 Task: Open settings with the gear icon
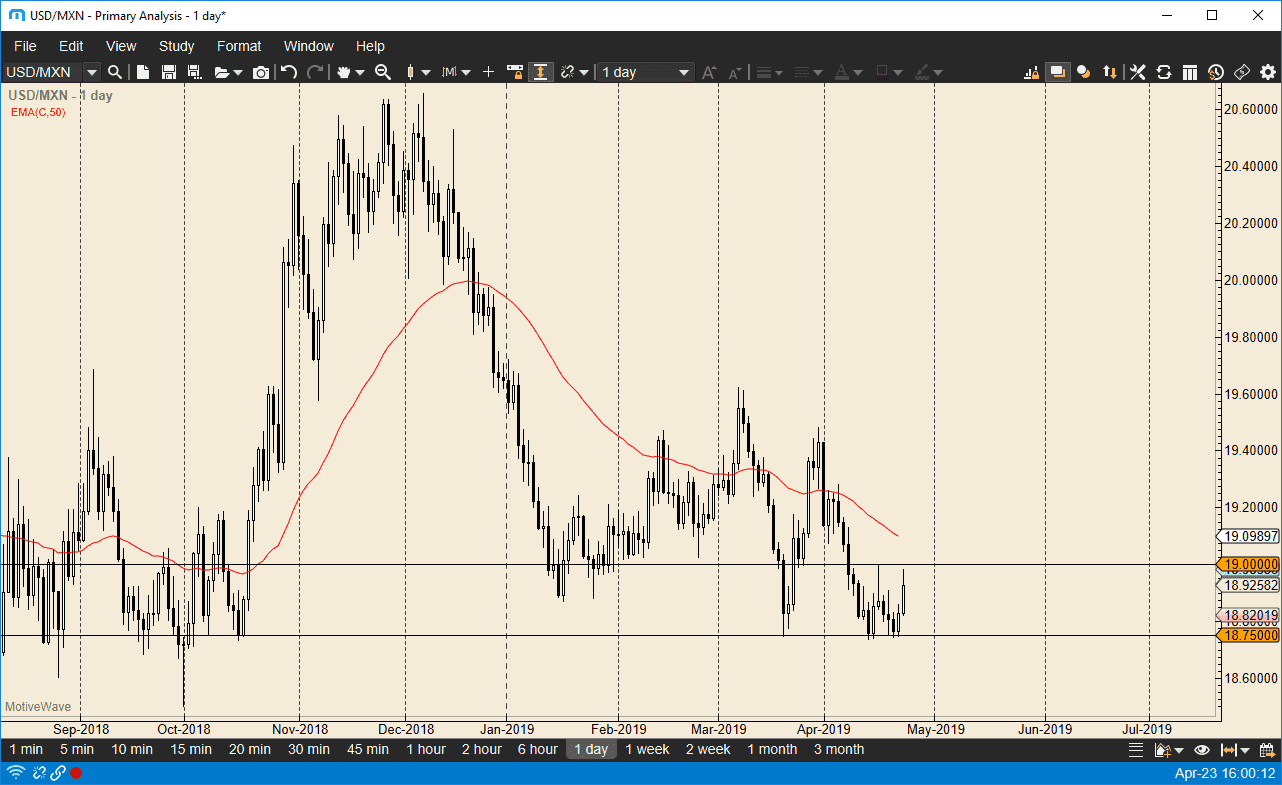pyautogui.click(x=1268, y=72)
